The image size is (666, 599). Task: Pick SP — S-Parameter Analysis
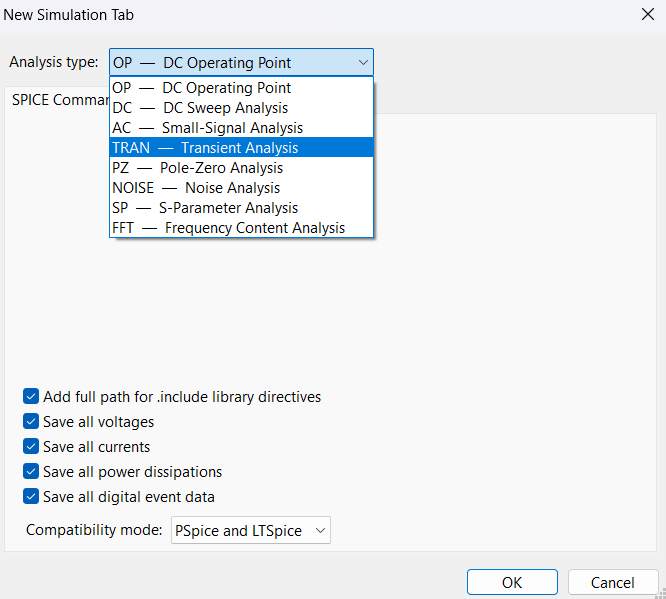click(241, 208)
